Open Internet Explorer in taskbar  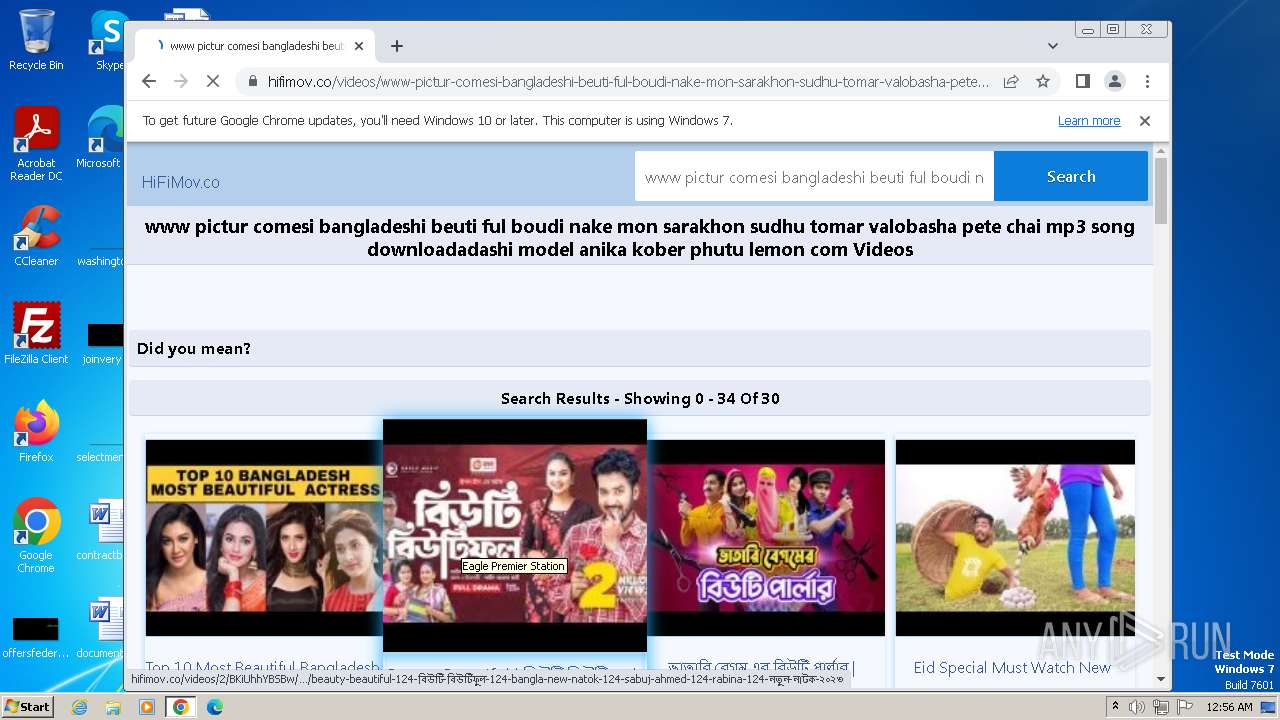pyautogui.click(x=79, y=707)
